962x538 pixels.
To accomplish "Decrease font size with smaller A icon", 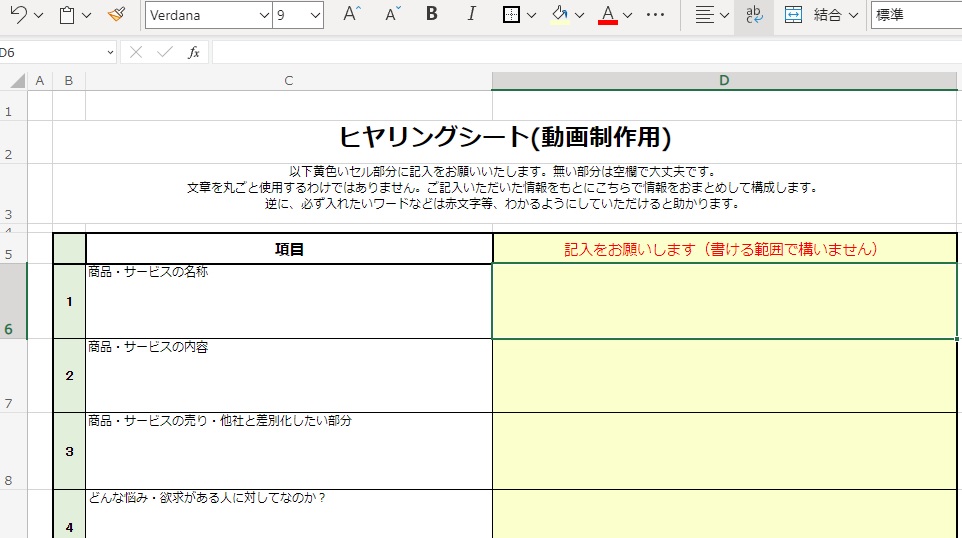I will pyautogui.click(x=393, y=14).
